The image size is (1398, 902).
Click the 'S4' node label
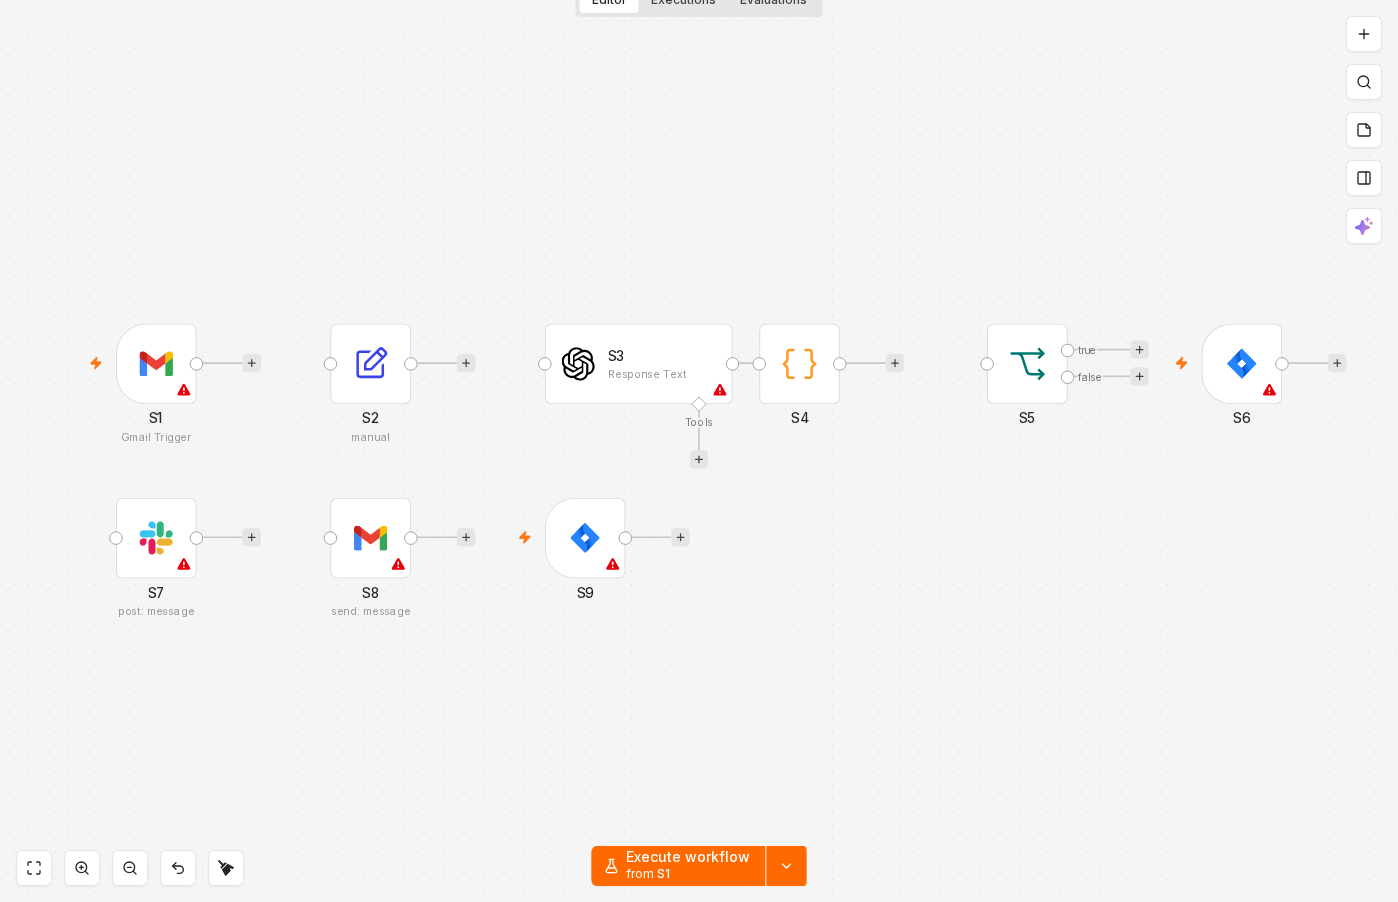tap(800, 418)
